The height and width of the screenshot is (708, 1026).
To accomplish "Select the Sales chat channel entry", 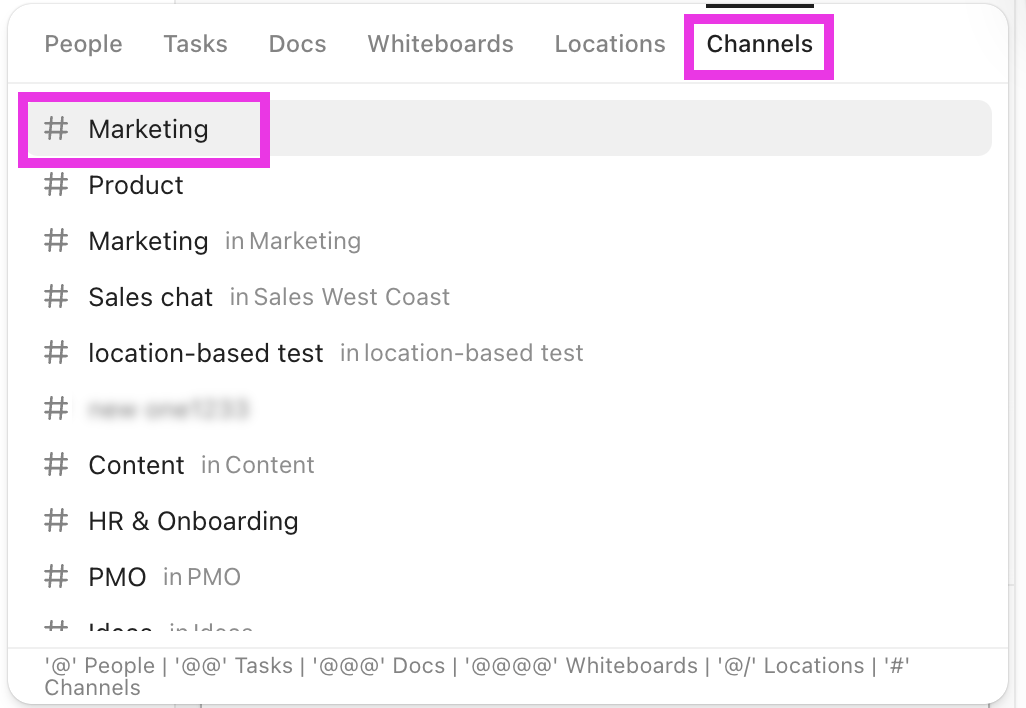I will 151,297.
